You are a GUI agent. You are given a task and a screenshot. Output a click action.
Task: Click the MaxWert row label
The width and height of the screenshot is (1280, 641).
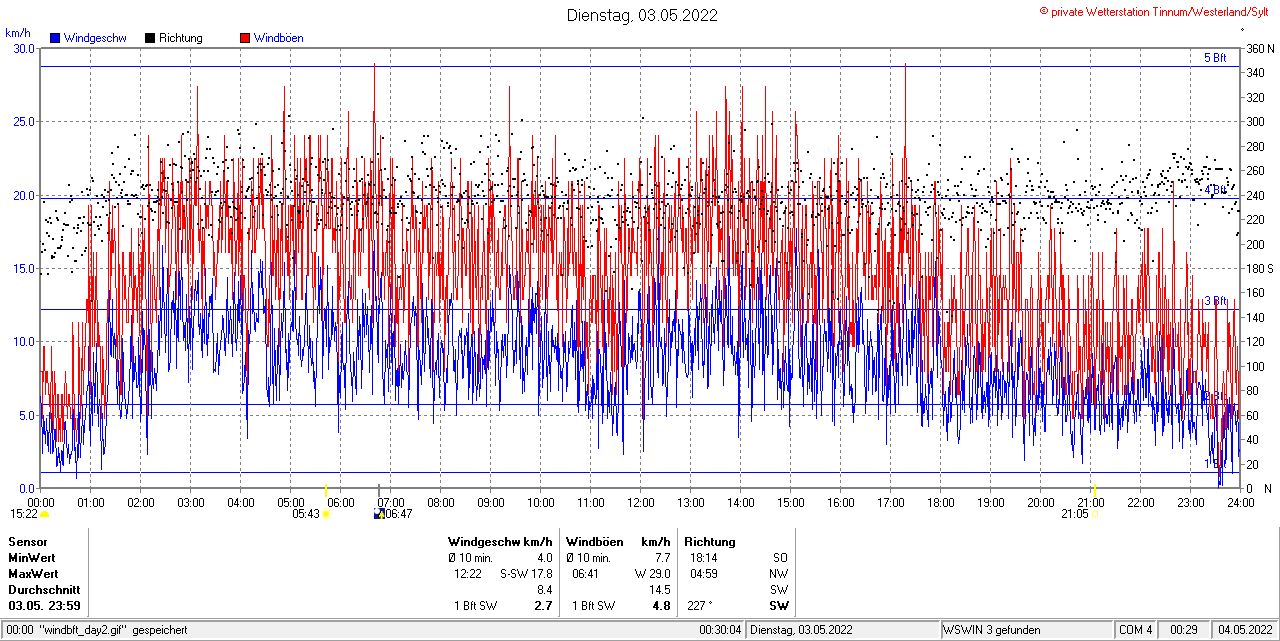tap(33, 573)
